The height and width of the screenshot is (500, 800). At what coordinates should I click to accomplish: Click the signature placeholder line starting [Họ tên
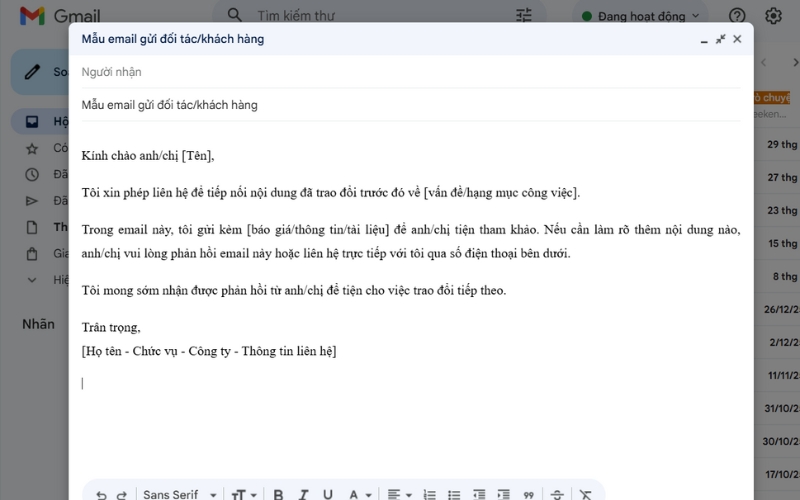point(209,352)
